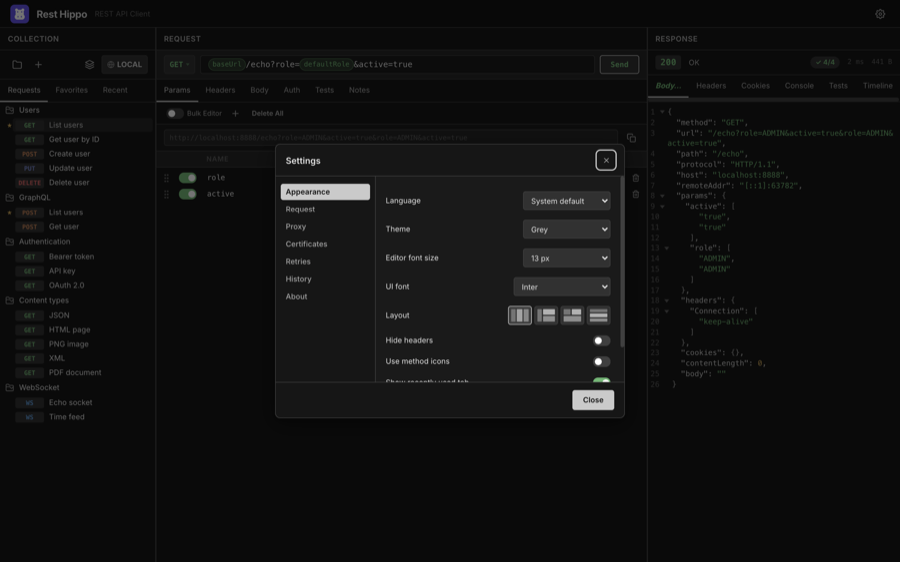Open settings via gear icon in header

click(x=880, y=14)
